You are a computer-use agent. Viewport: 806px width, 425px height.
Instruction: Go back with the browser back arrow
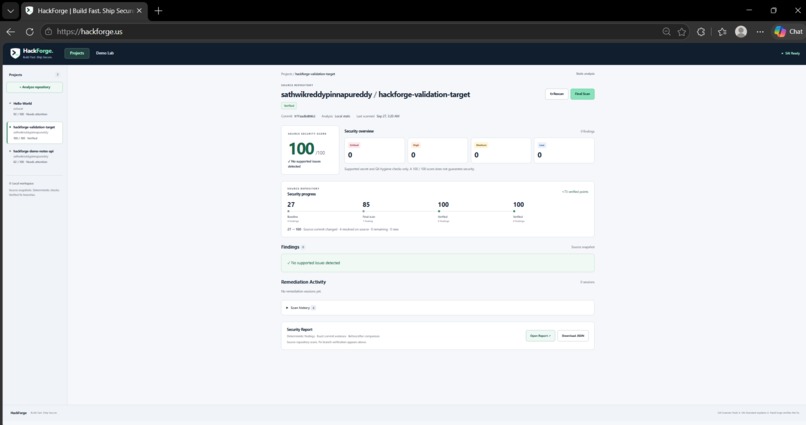pos(10,31)
